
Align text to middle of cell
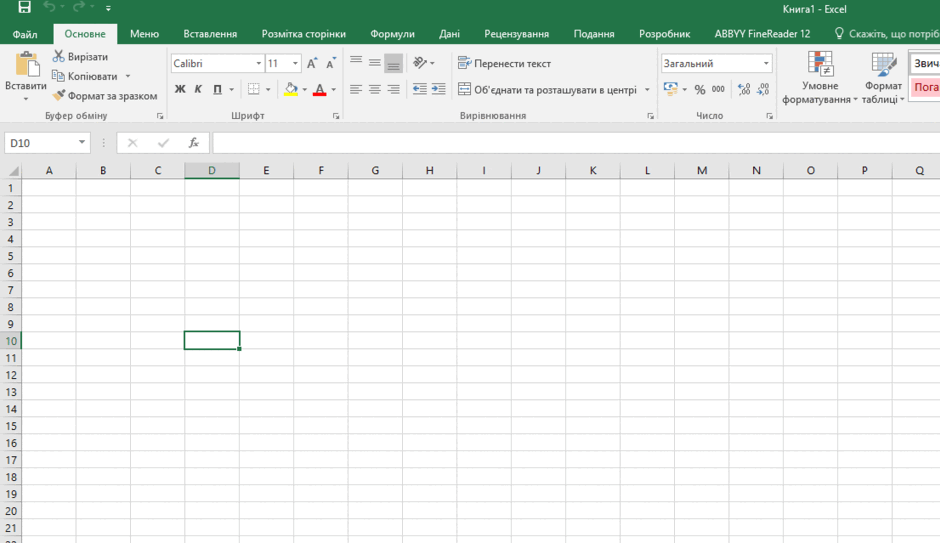click(375, 62)
